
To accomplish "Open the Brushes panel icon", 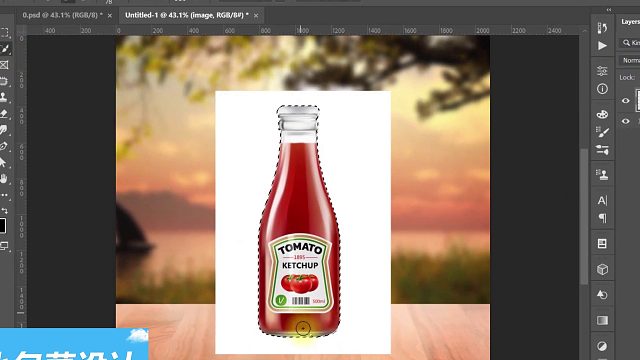I will point(602,132).
